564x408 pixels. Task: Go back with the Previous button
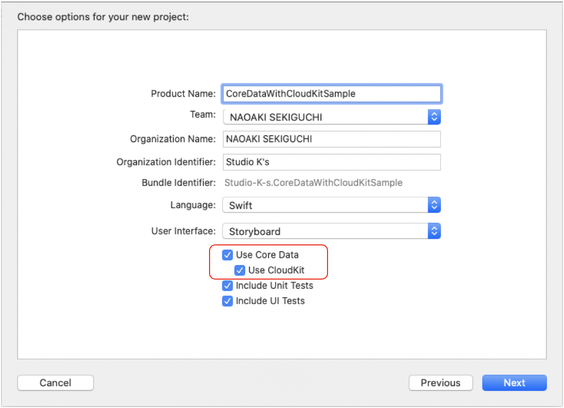coord(441,383)
